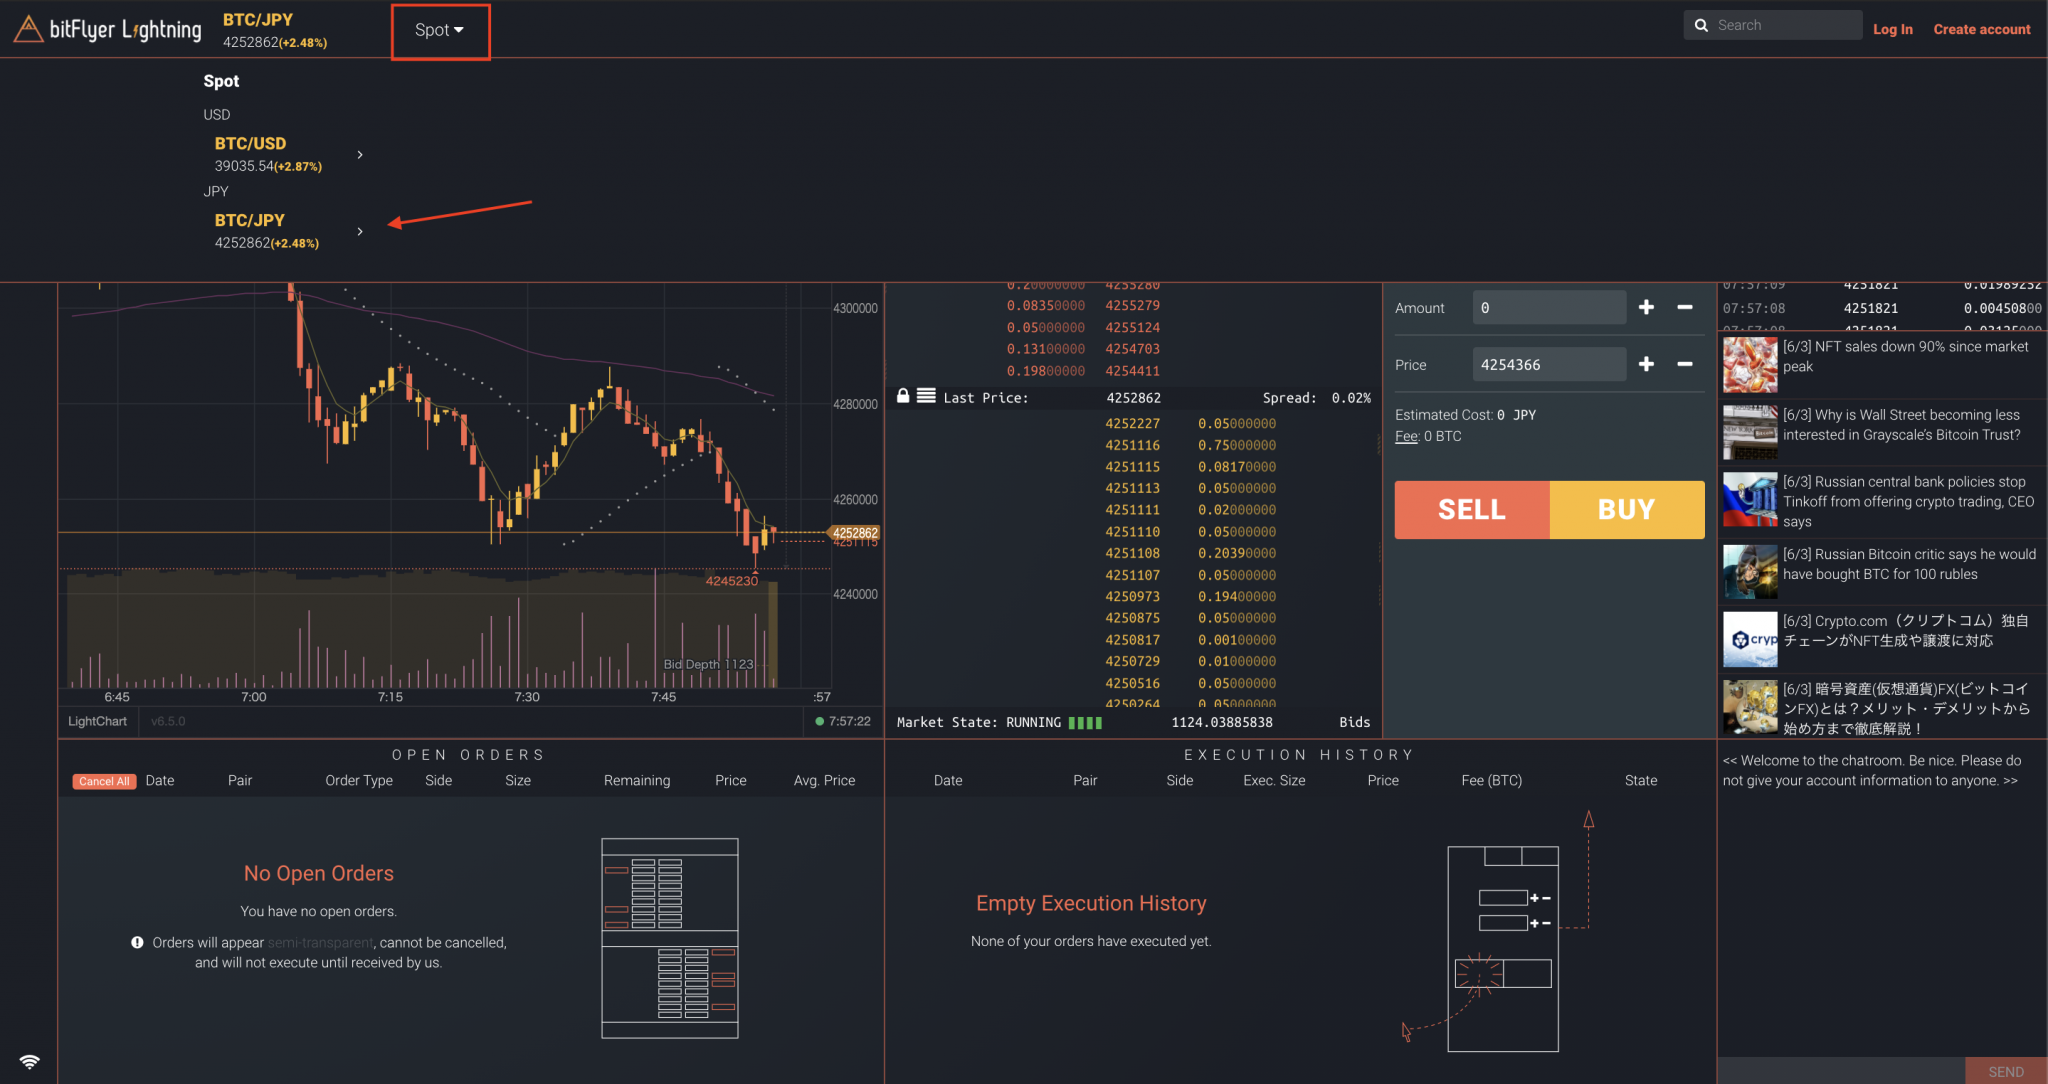
Task: Open the NFT sales news article thumbnail
Action: click(x=1749, y=364)
